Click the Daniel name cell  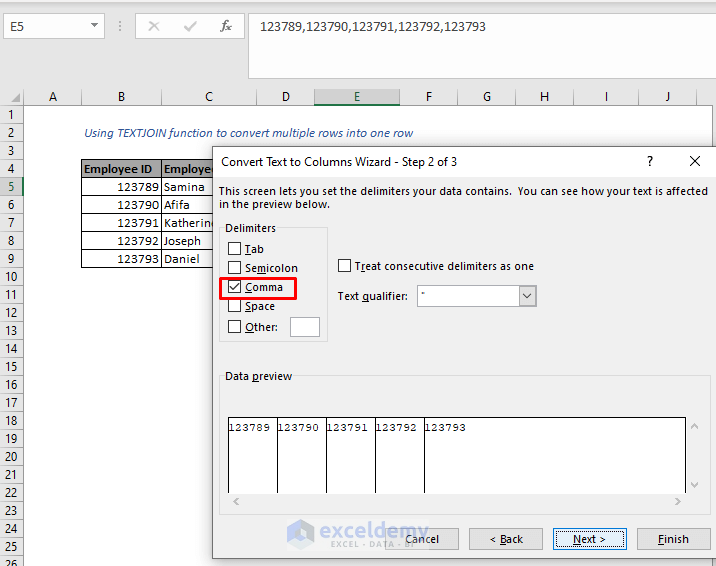(x=187, y=259)
